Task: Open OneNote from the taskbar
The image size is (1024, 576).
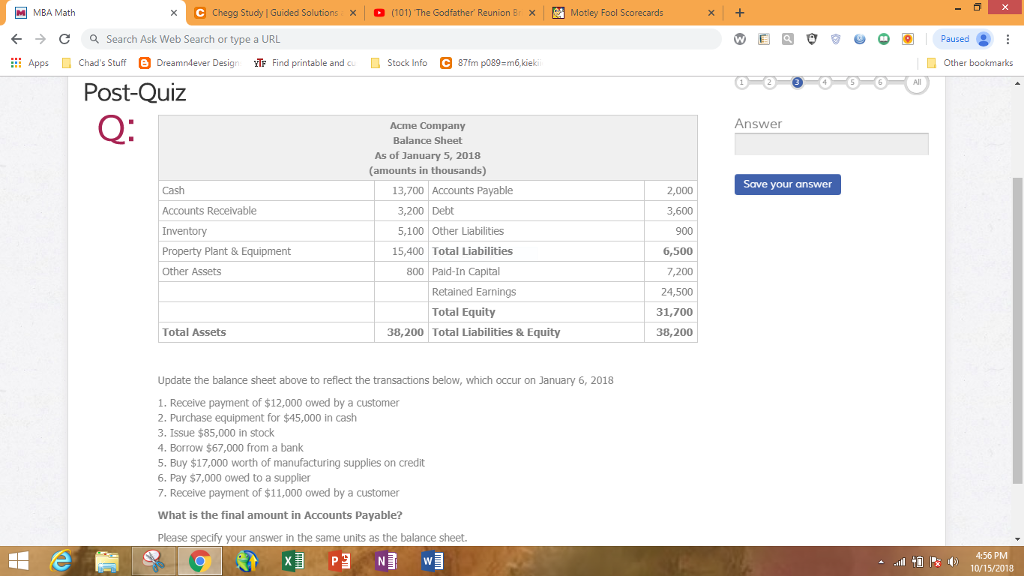Action: point(385,560)
